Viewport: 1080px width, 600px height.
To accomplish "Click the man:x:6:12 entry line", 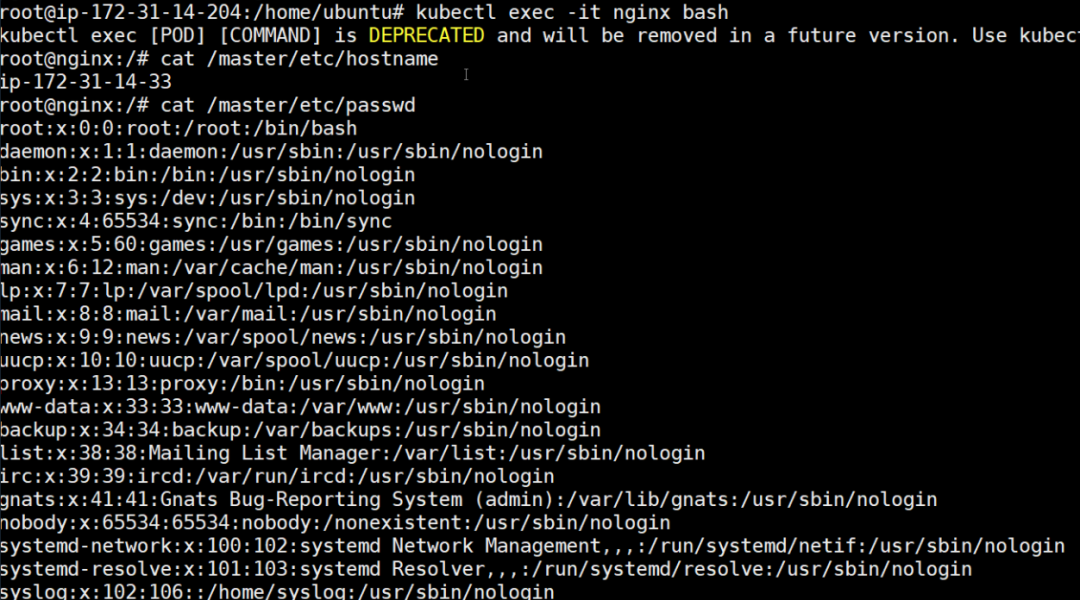I will pyautogui.click(x=271, y=267).
